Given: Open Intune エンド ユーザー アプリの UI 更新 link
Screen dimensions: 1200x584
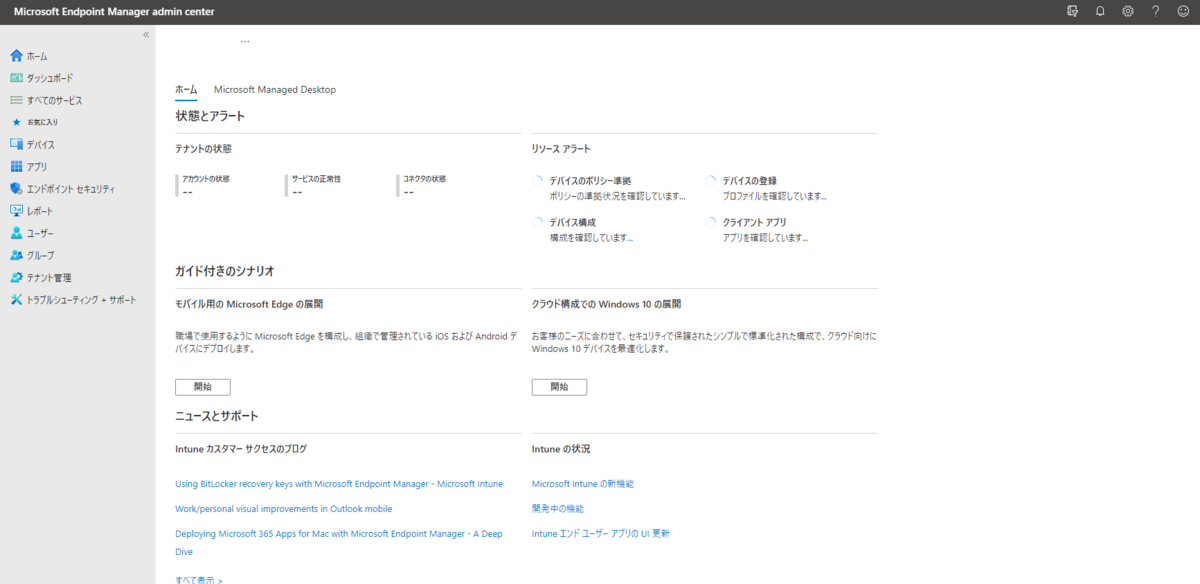Looking at the screenshot, I should pos(601,534).
